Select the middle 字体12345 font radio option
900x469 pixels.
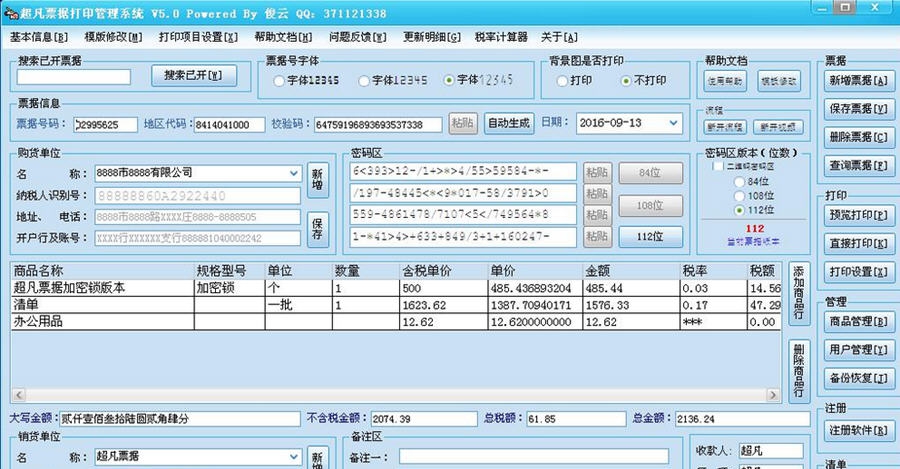pyautogui.click(x=364, y=81)
